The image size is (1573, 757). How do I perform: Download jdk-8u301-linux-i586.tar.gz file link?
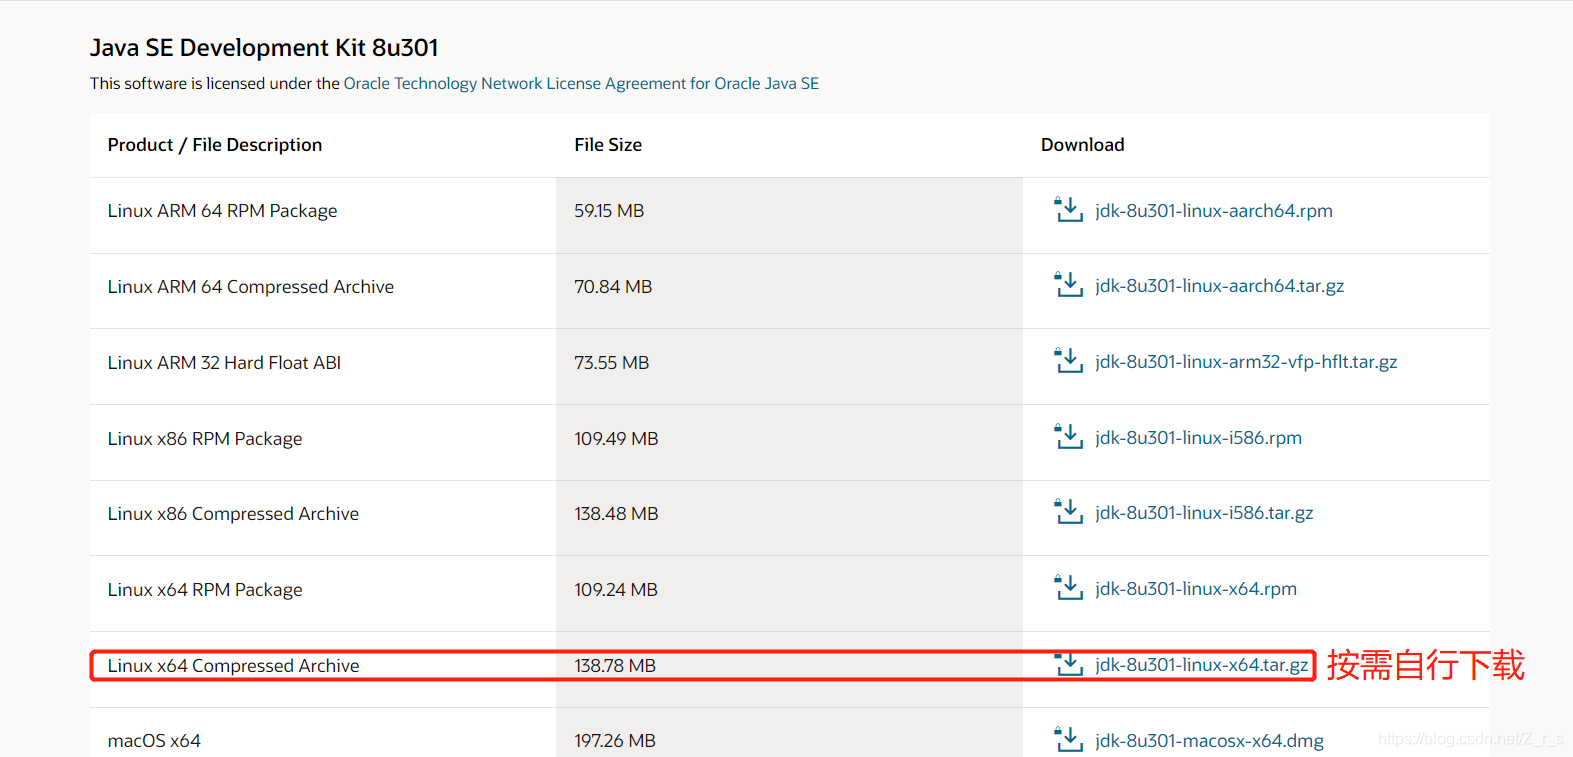point(1204,513)
